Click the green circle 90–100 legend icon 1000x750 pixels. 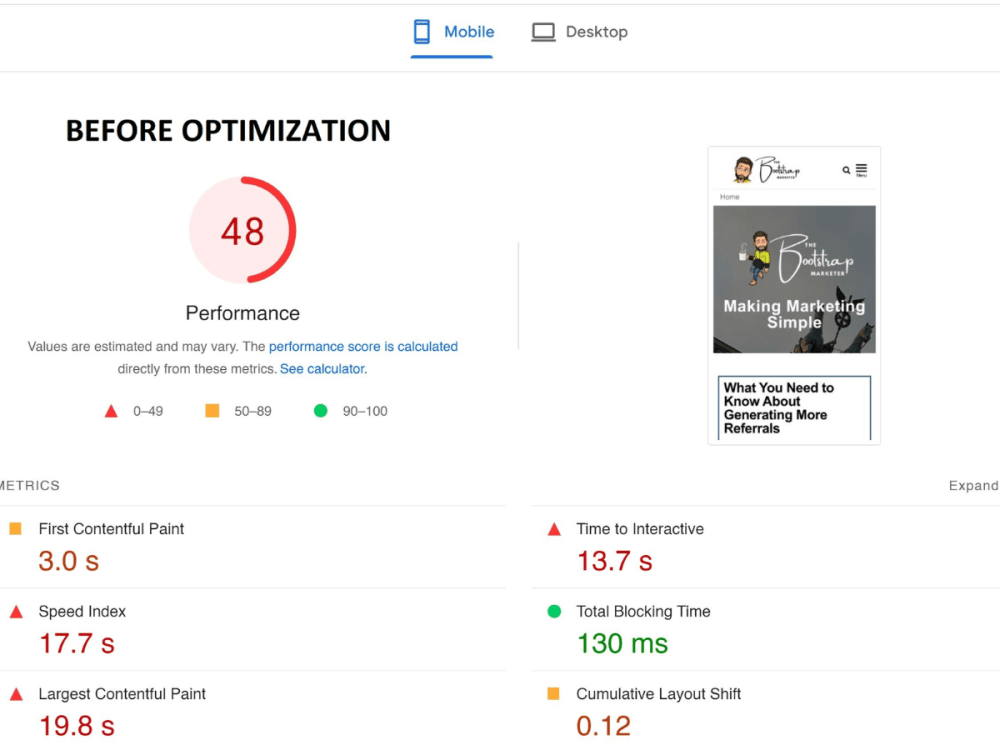point(321,411)
